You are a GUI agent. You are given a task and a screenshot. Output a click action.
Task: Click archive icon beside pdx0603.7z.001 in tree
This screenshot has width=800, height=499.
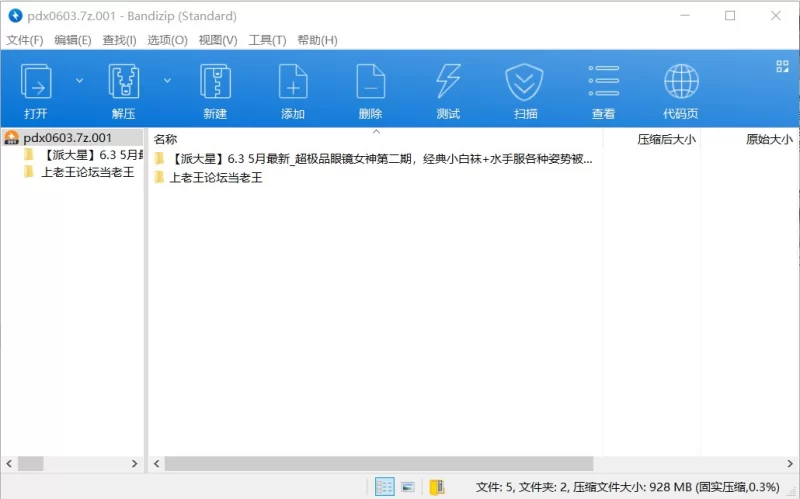(11, 138)
